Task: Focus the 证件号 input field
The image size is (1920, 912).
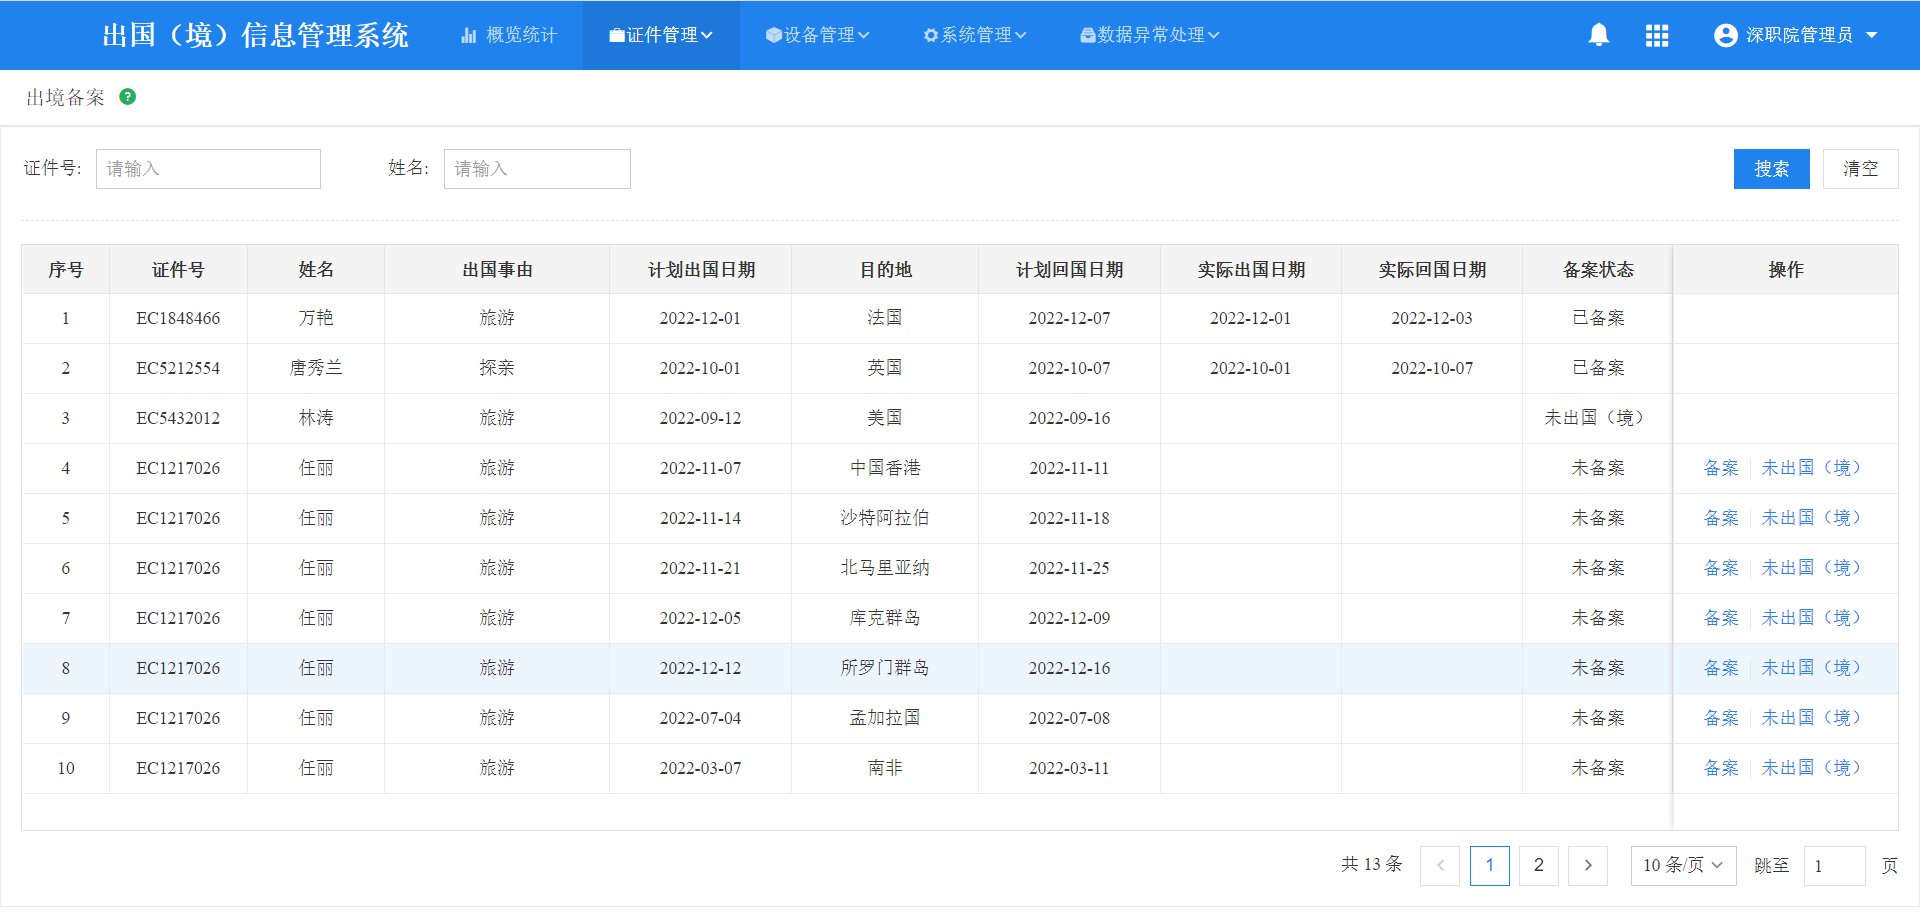Action: (x=208, y=169)
